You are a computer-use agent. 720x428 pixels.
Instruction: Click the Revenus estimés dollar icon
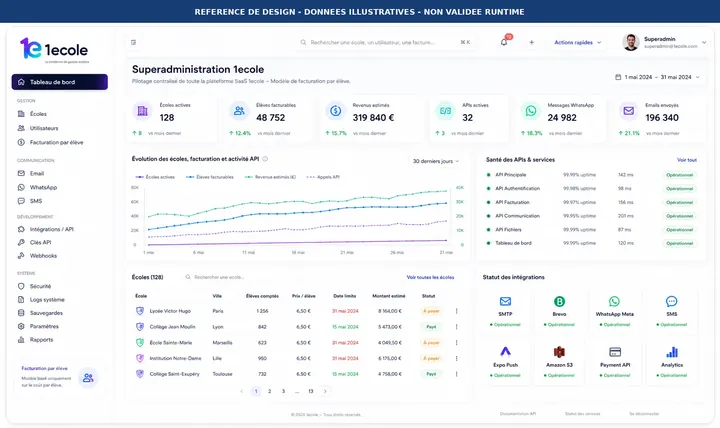[x=336, y=111]
